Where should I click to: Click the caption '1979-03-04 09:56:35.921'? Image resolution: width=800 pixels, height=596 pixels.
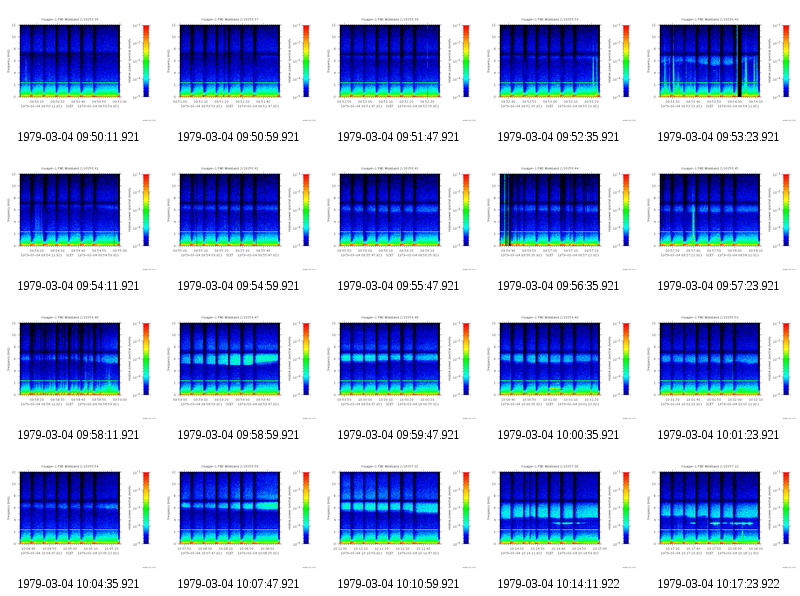[558, 286]
